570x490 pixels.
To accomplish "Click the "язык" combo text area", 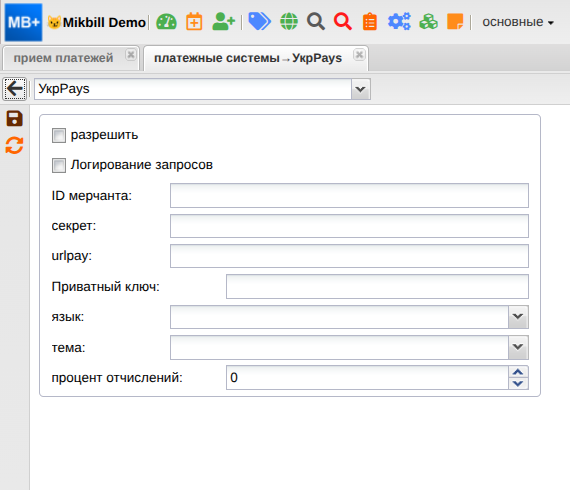I will pyautogui.click(x=339, y=317).
